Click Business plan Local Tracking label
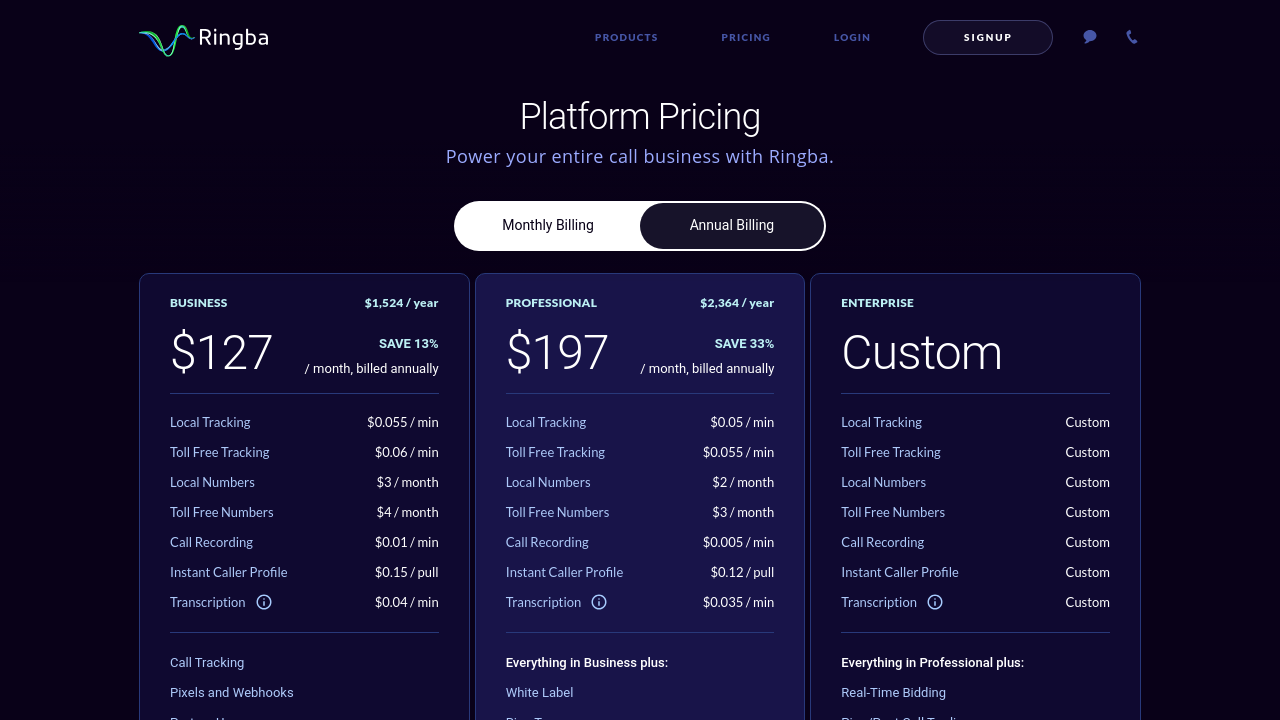Viewport: 1280px width, 720px height. point(210,422)
